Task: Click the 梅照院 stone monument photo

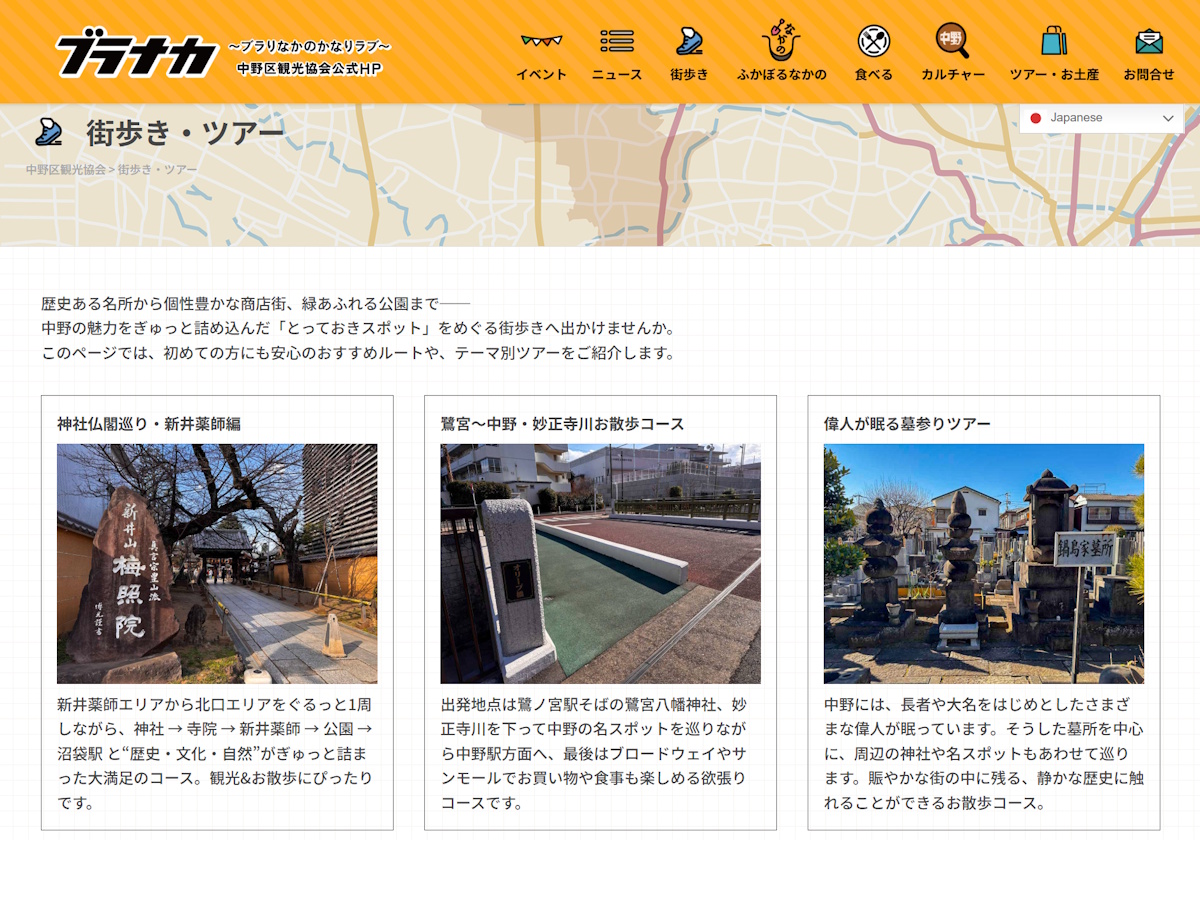Action: [217, 563]
